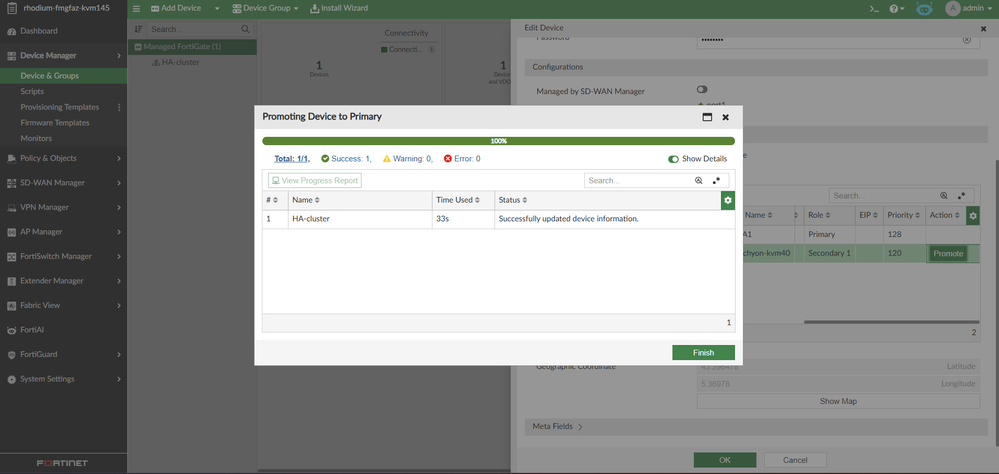Click the device tree sort icon

click(x=138, y=29)
